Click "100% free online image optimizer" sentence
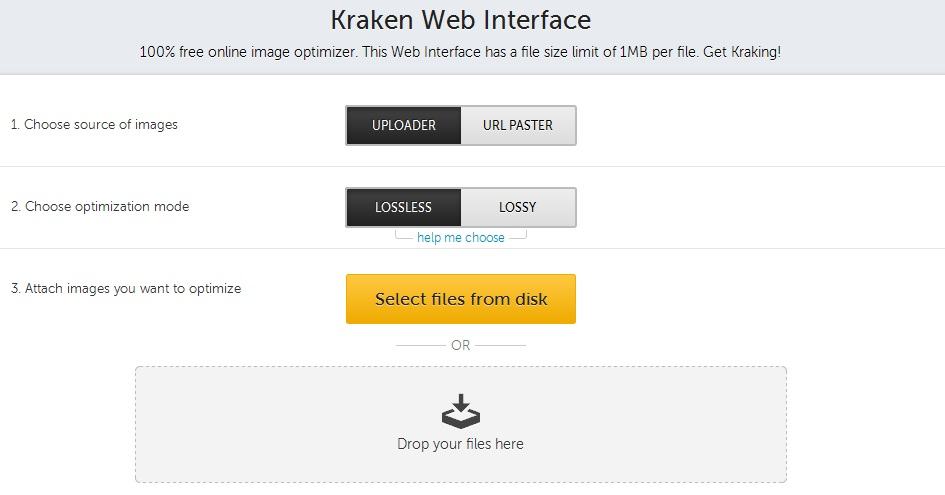 click(250, 52)
